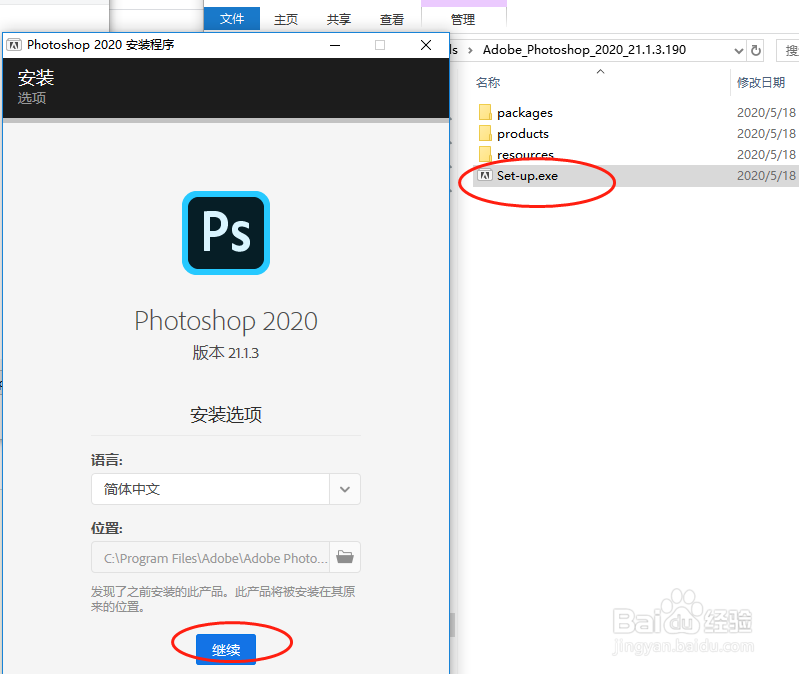Click the Photoshop Ps logo icon
799x674 pixels.
[226, 233]
